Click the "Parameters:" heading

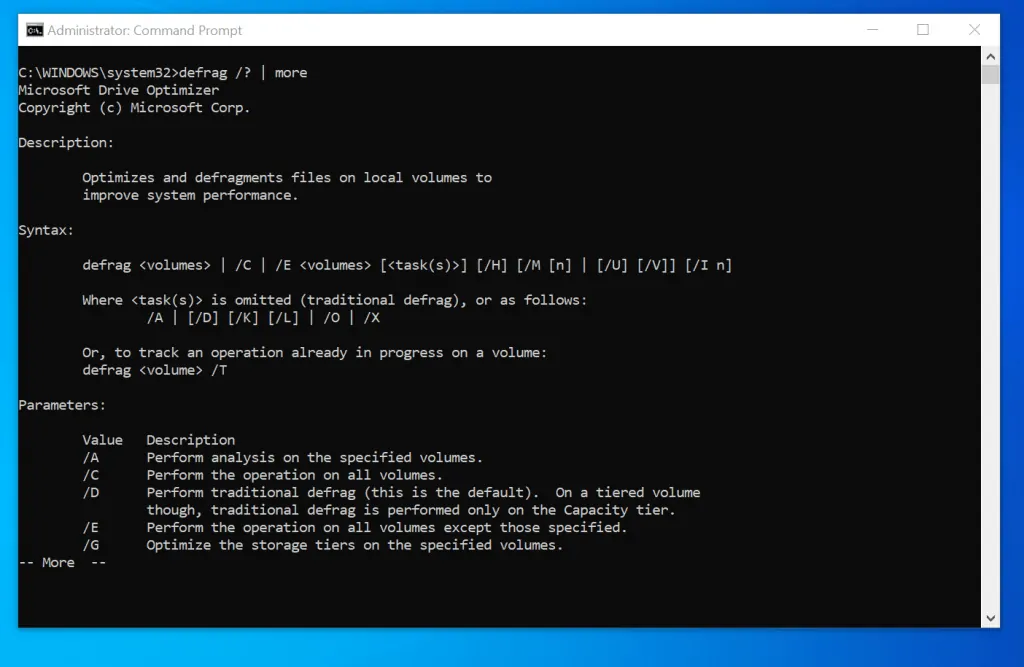click(x=61, y=404)
